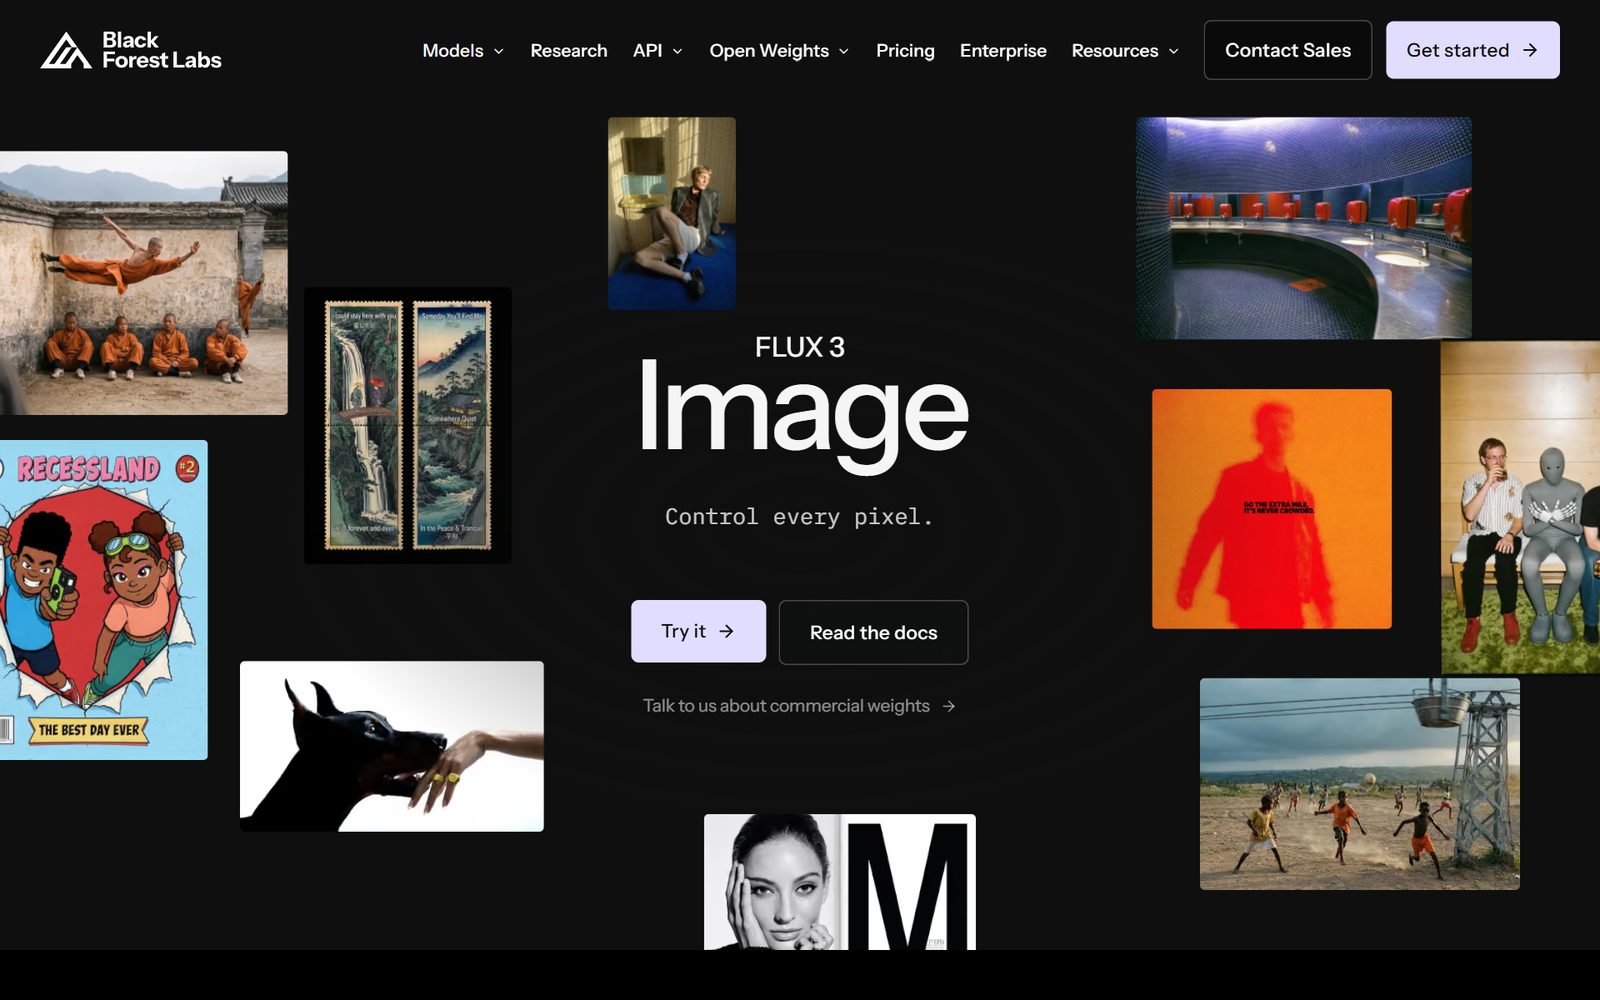Select the Recessland comic cover thumbnail
The image size is (1600, 1000).
click(104, 600)
